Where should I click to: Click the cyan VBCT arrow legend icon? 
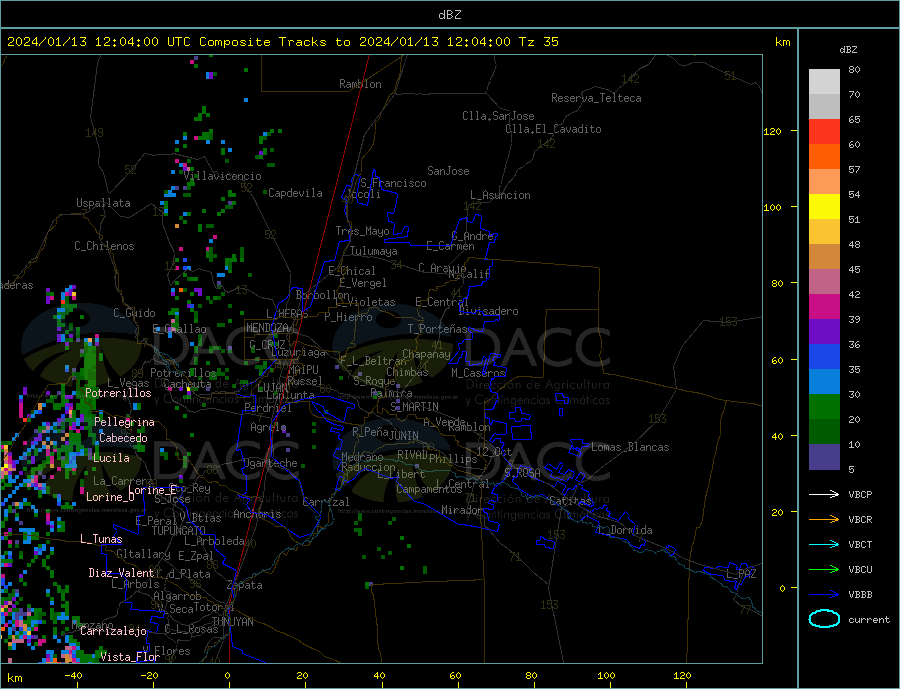(824, 544)
